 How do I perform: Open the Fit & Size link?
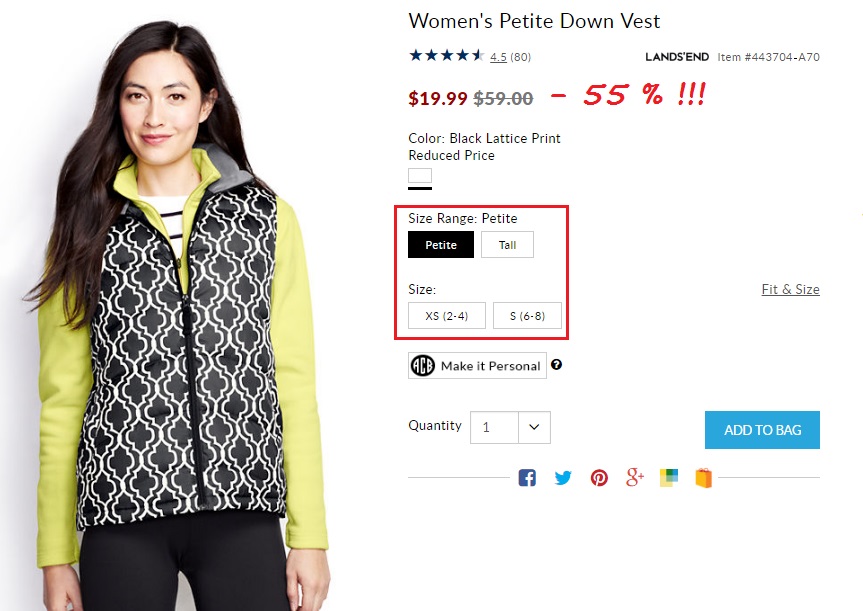tap(790, 289)
